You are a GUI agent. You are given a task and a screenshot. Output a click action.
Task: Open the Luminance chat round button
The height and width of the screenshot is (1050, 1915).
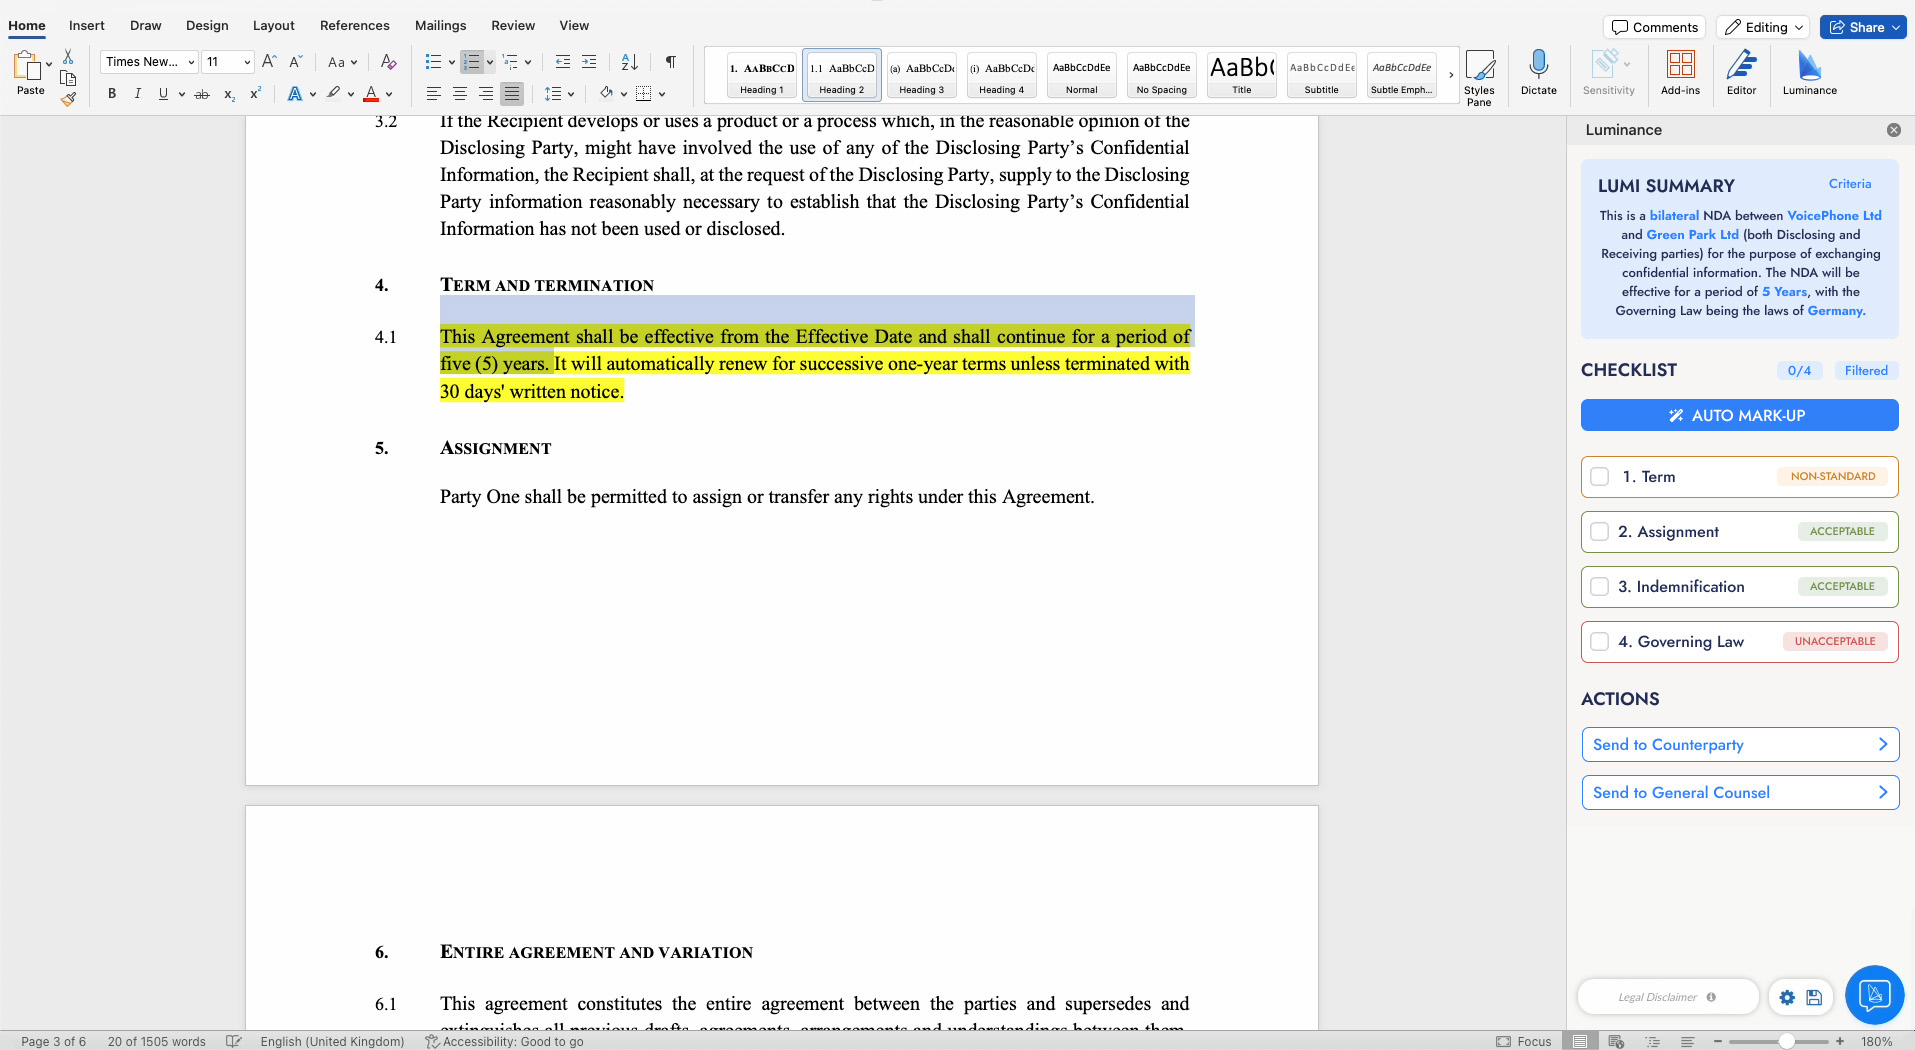pyautogui.click(x=1874, y=995)
